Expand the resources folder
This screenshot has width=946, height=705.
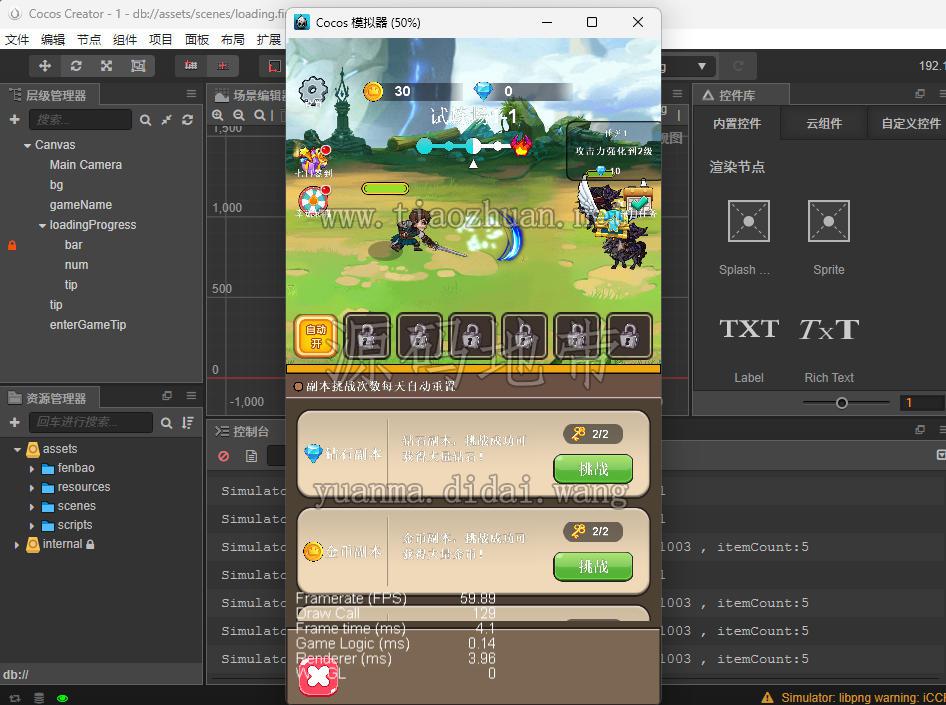[32, 487]
